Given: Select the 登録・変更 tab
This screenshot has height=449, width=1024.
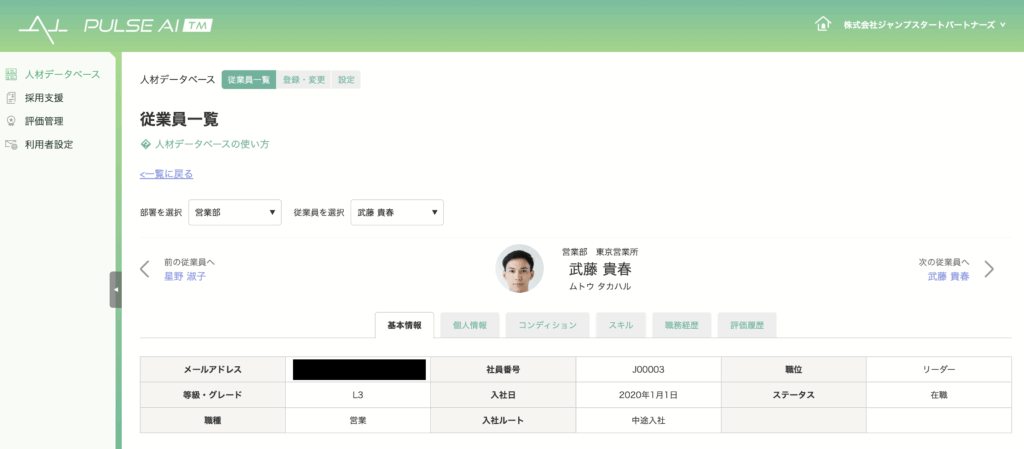Looking at the screenshot, I should 304,80.
